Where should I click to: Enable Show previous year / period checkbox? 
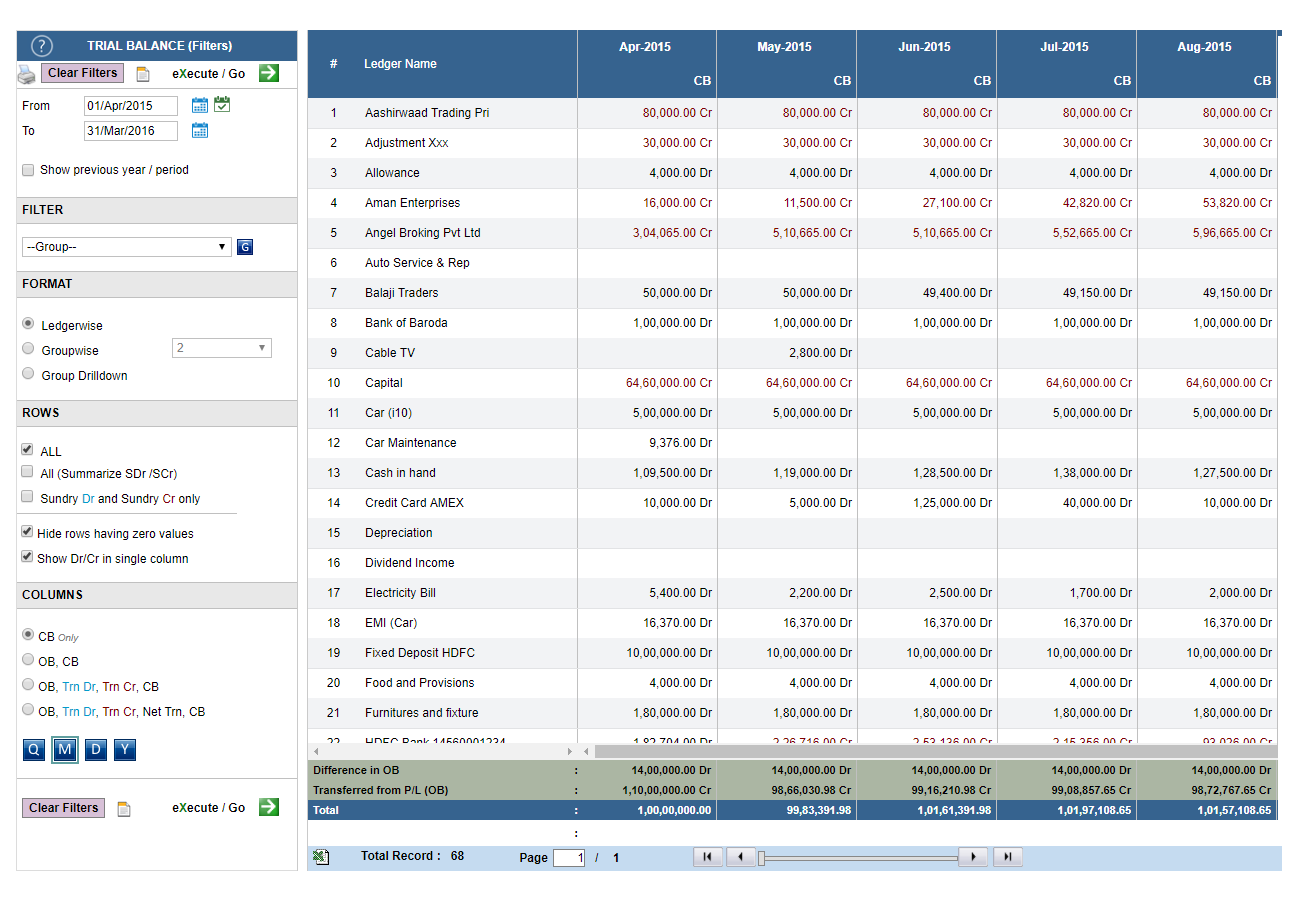click(28, 170)
